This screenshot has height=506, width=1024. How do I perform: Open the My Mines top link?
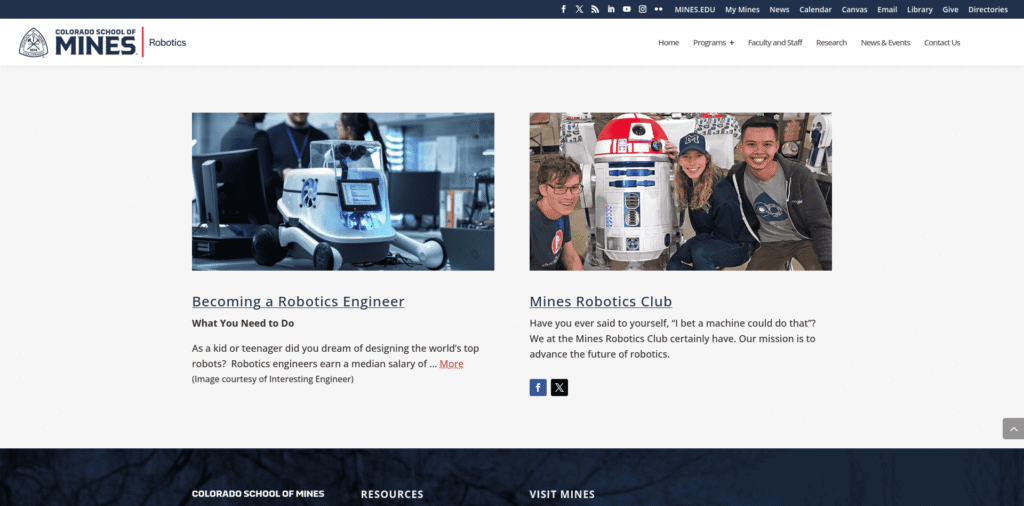(x=743, y=9)
